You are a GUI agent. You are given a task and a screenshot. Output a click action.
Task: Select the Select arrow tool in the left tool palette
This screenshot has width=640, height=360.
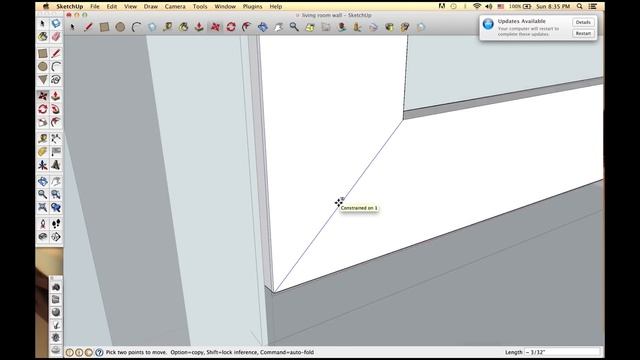[x=42, y=24]
